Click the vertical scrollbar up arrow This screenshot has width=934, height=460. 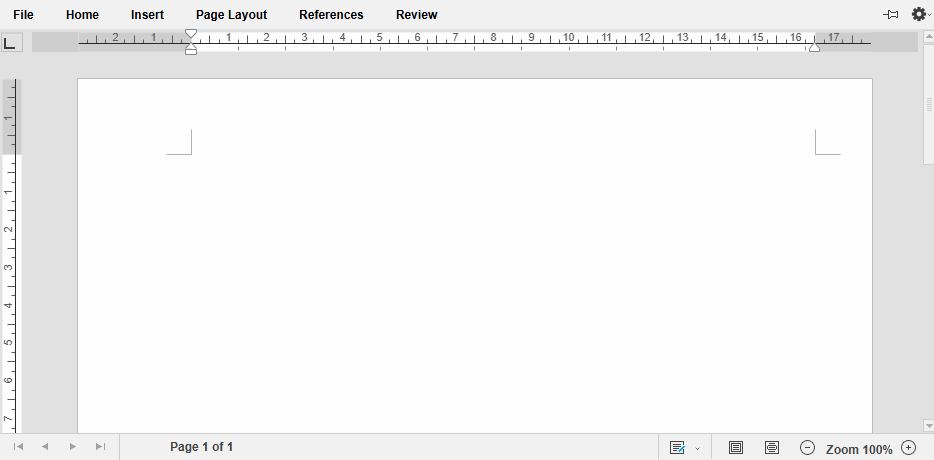click(928, 36)
